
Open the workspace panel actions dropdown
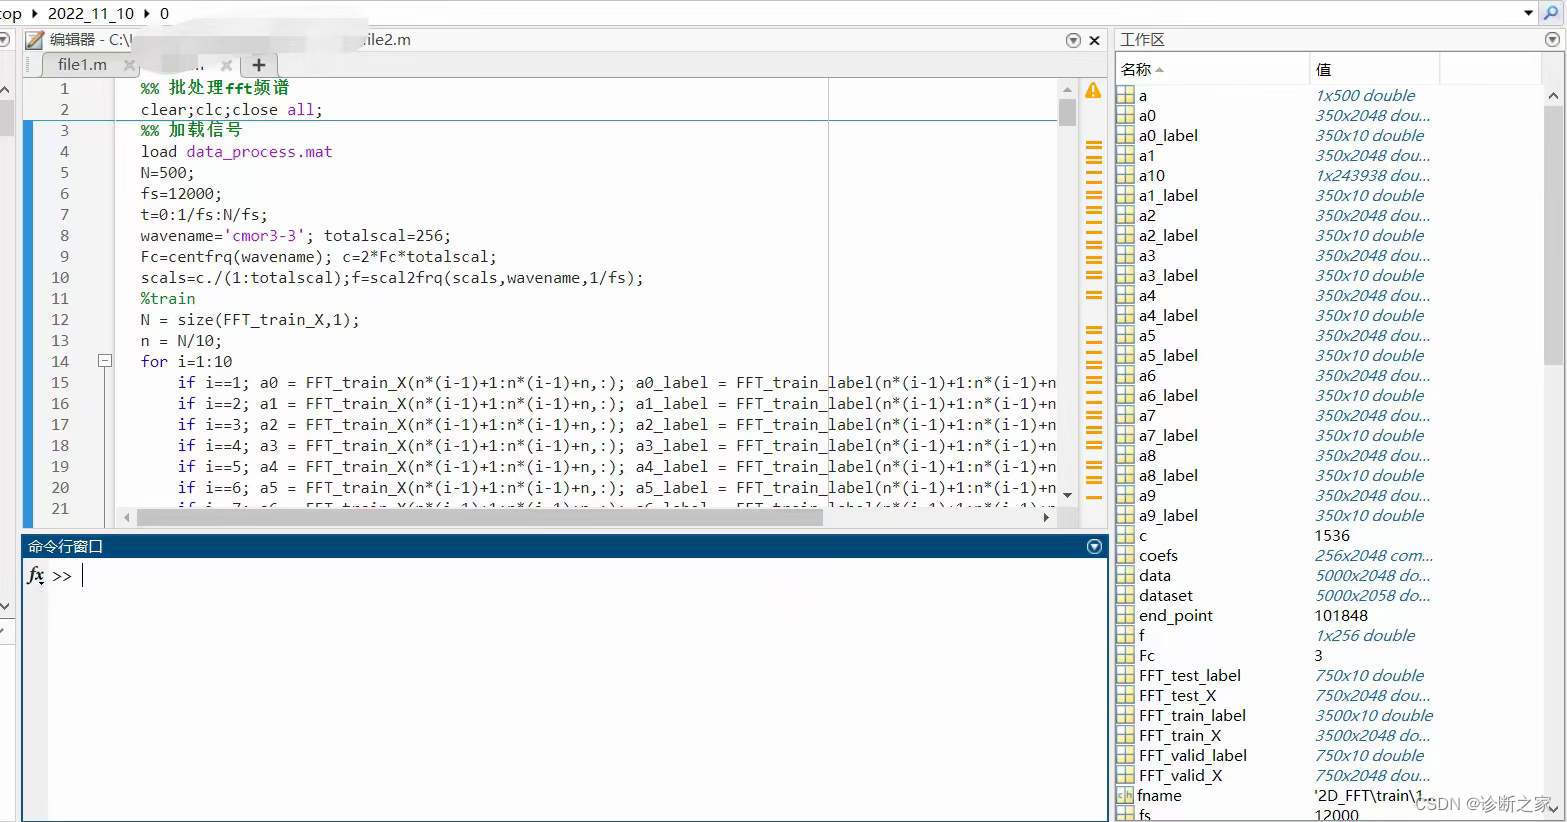click(1552, 39)
